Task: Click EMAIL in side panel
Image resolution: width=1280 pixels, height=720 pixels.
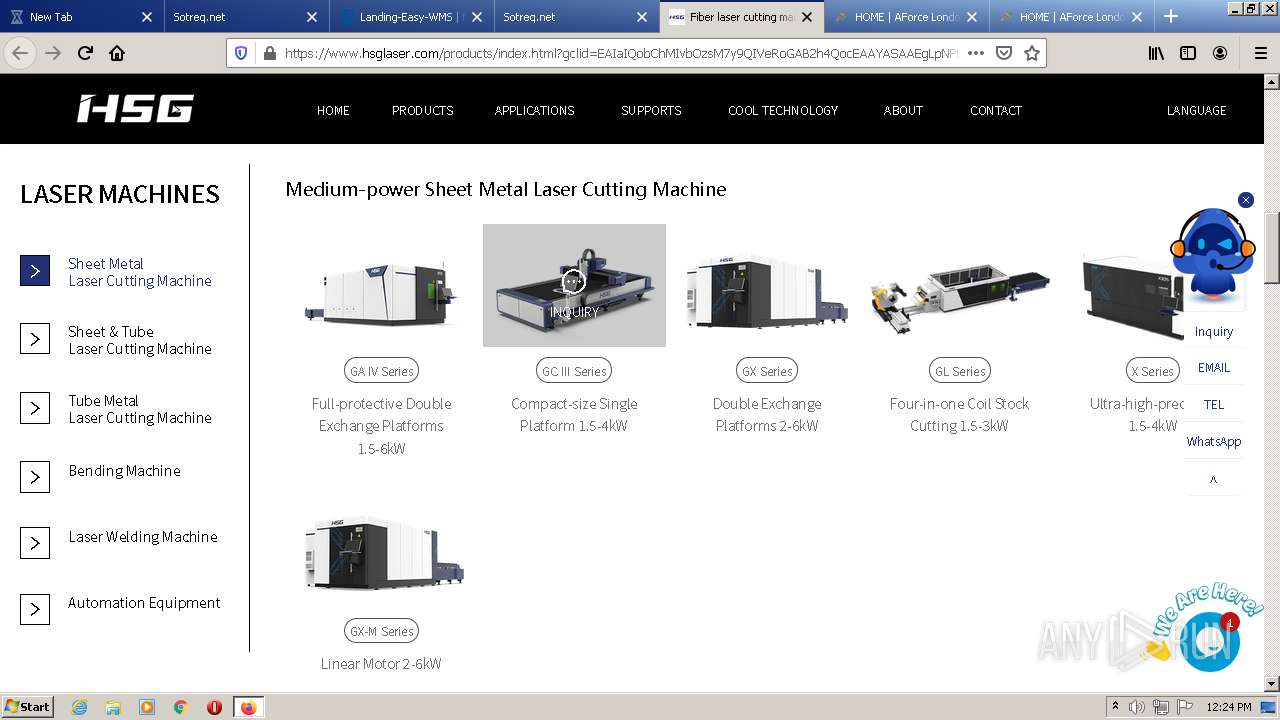Action: tap(1213, 367)
